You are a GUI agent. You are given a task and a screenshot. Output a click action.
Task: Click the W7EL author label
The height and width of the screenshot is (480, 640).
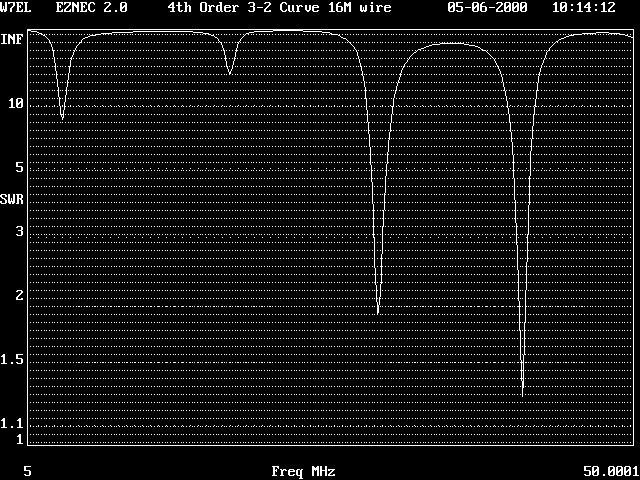coord(16,7)
